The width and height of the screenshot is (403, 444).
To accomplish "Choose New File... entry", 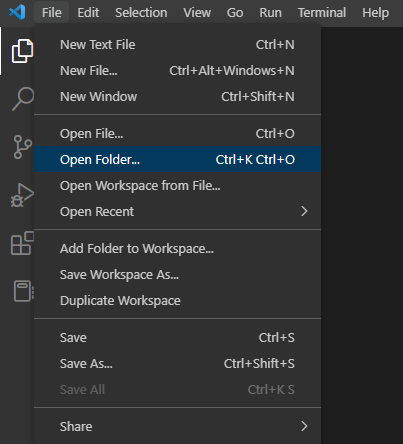I will point(177,71).
